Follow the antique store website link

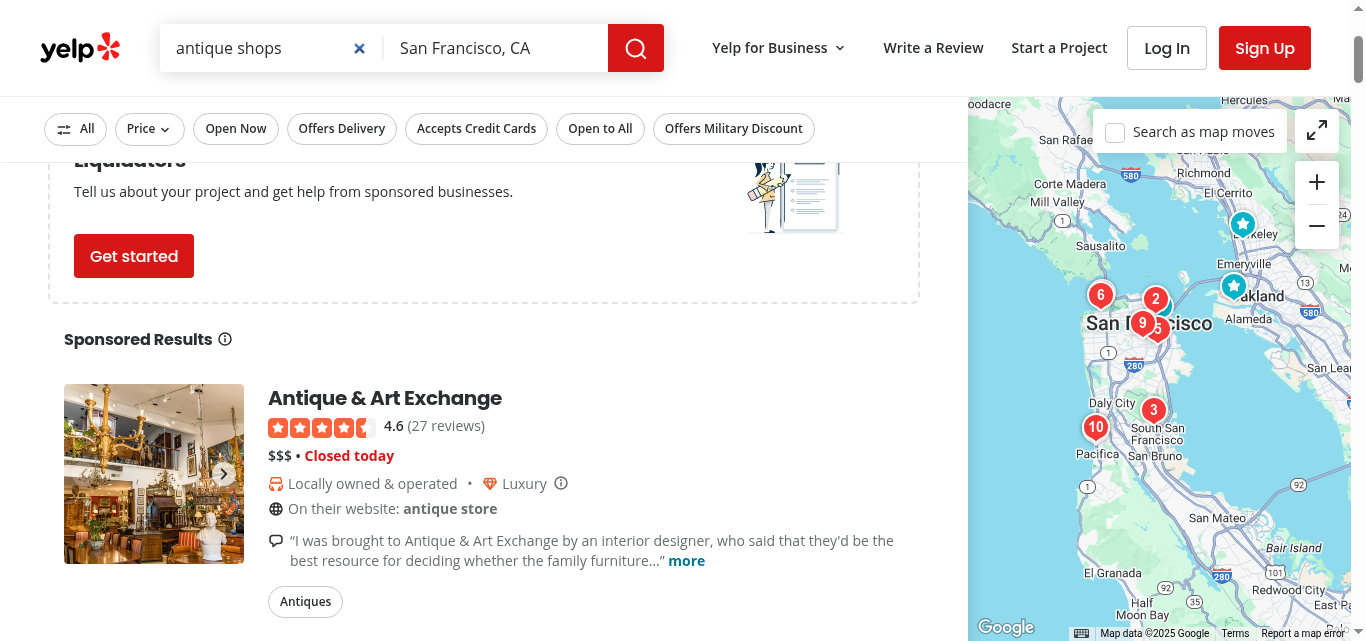(x=450, y=509)
